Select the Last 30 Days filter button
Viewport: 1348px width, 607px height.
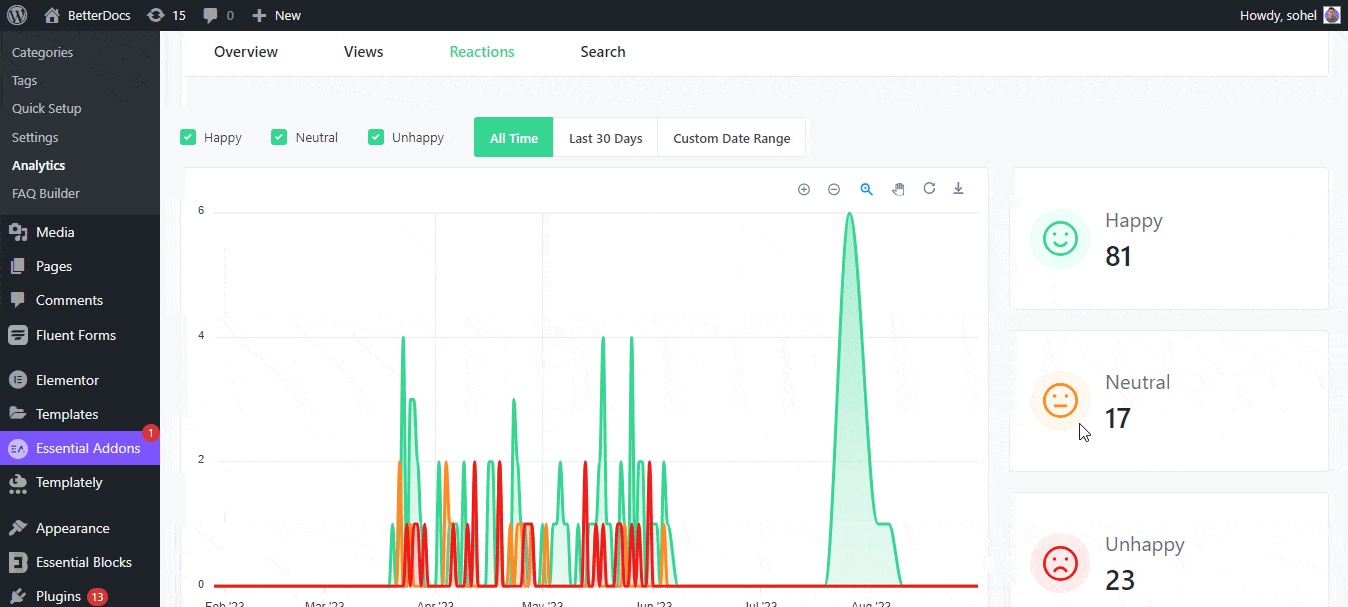click(605, 138)
